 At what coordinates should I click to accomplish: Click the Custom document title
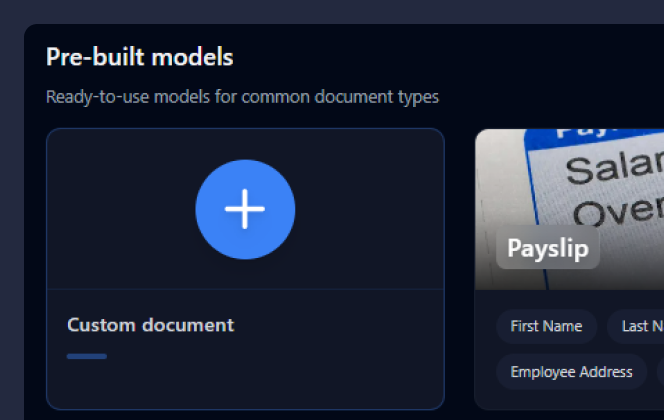(150, 325)
